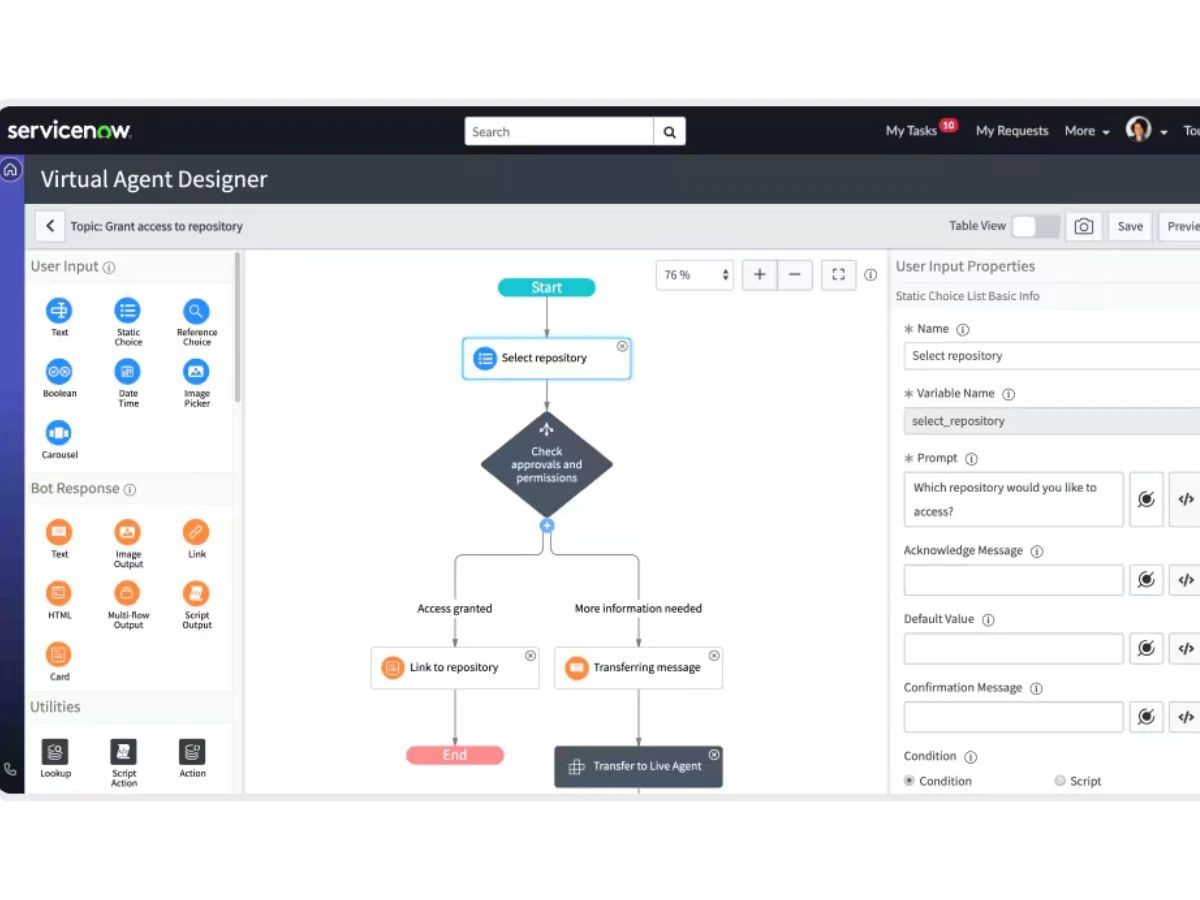Select the Script radio button
Screen dimensions: 1200x900
(x=1060, y=781)
